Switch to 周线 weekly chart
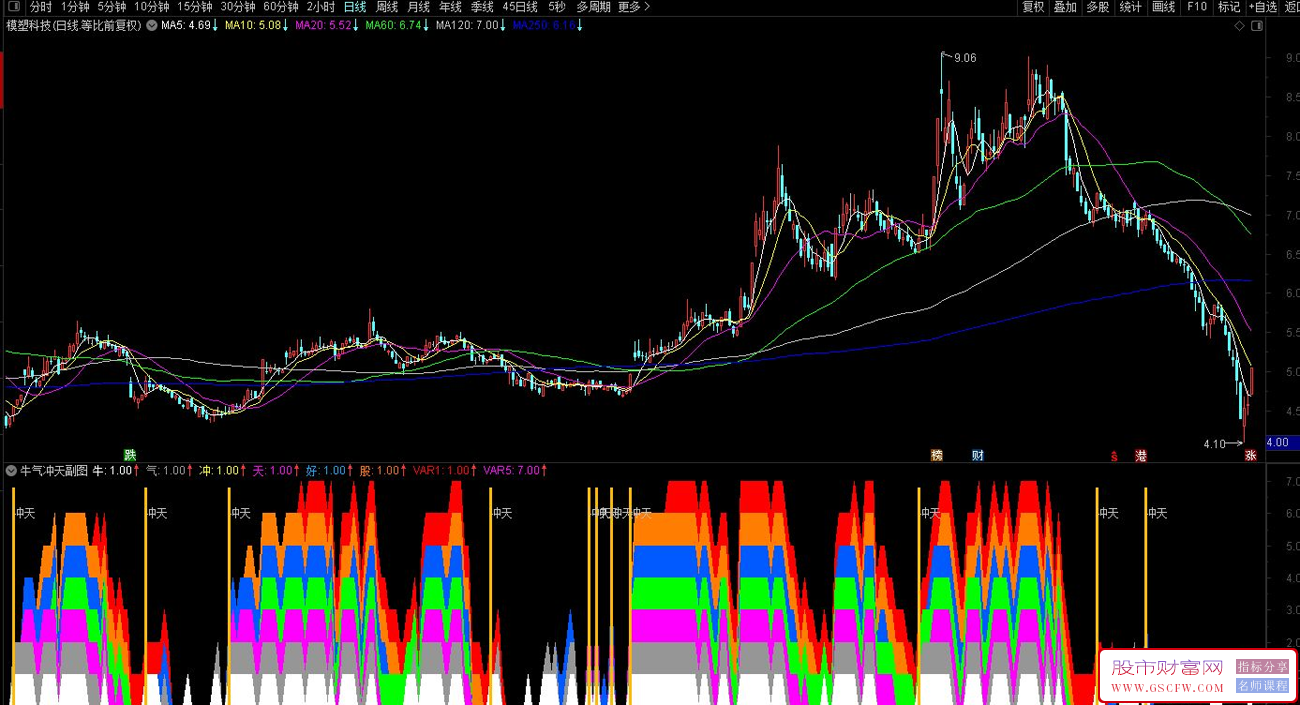The image size is (1300, 705). click(x=387, y=7)
